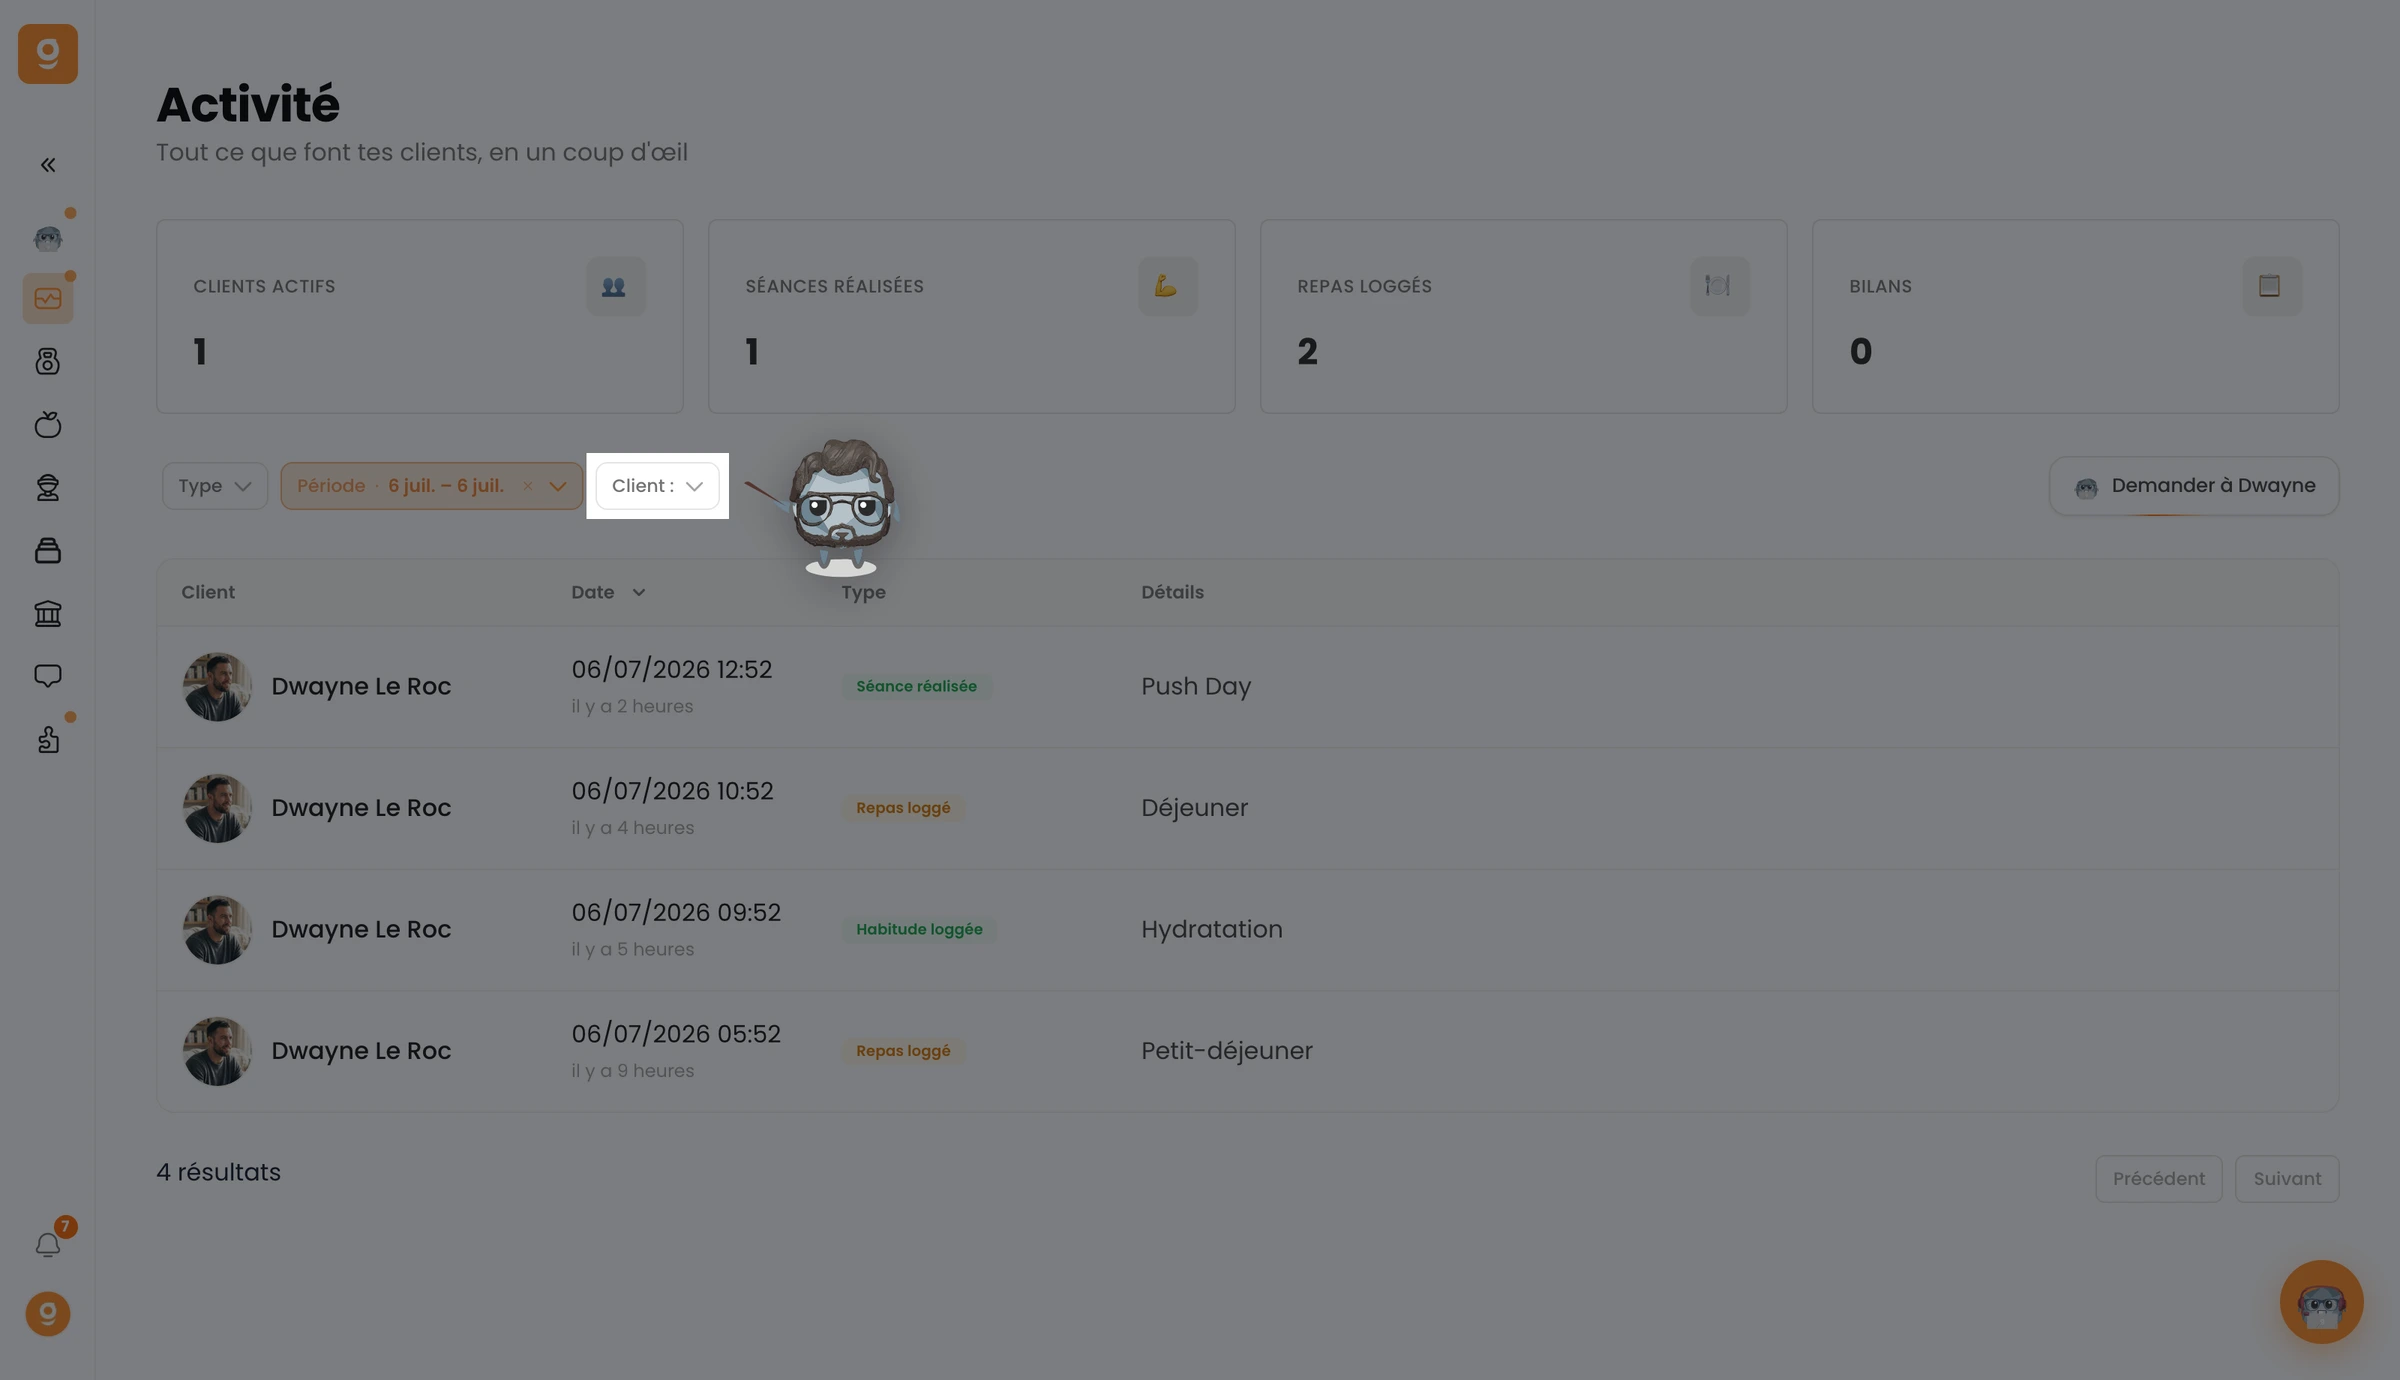Clear the Période filter with the x
This screenshot has height=1380, width=2400.
coord(527,486)
